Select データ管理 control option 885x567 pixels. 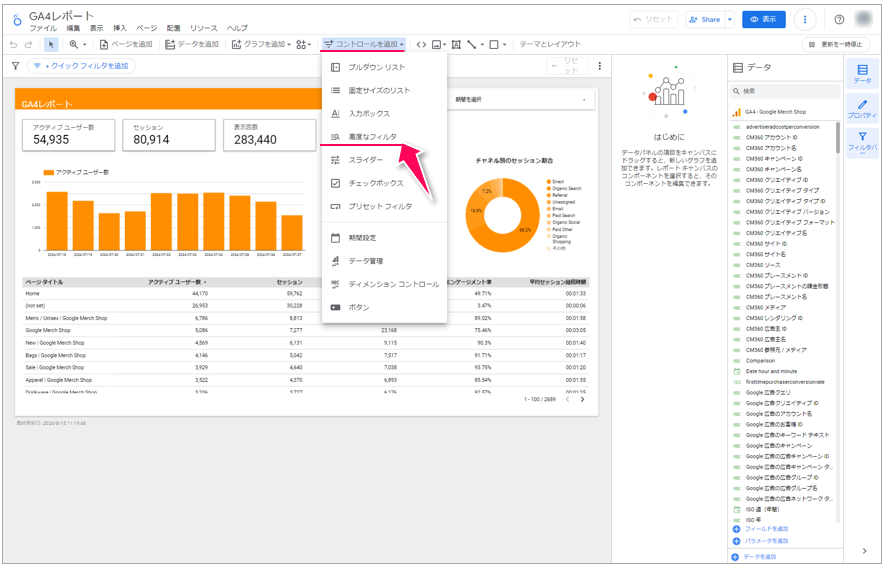384,261
